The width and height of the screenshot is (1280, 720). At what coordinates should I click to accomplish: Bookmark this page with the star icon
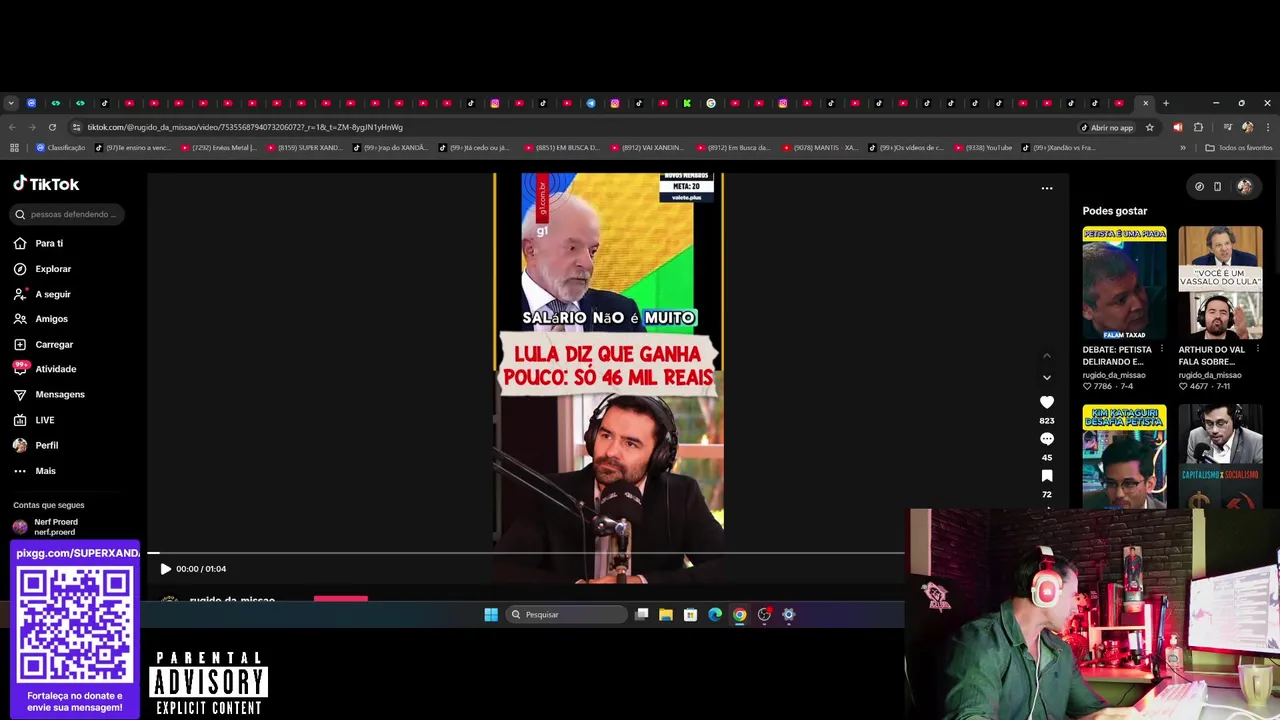click(1150, 127)
